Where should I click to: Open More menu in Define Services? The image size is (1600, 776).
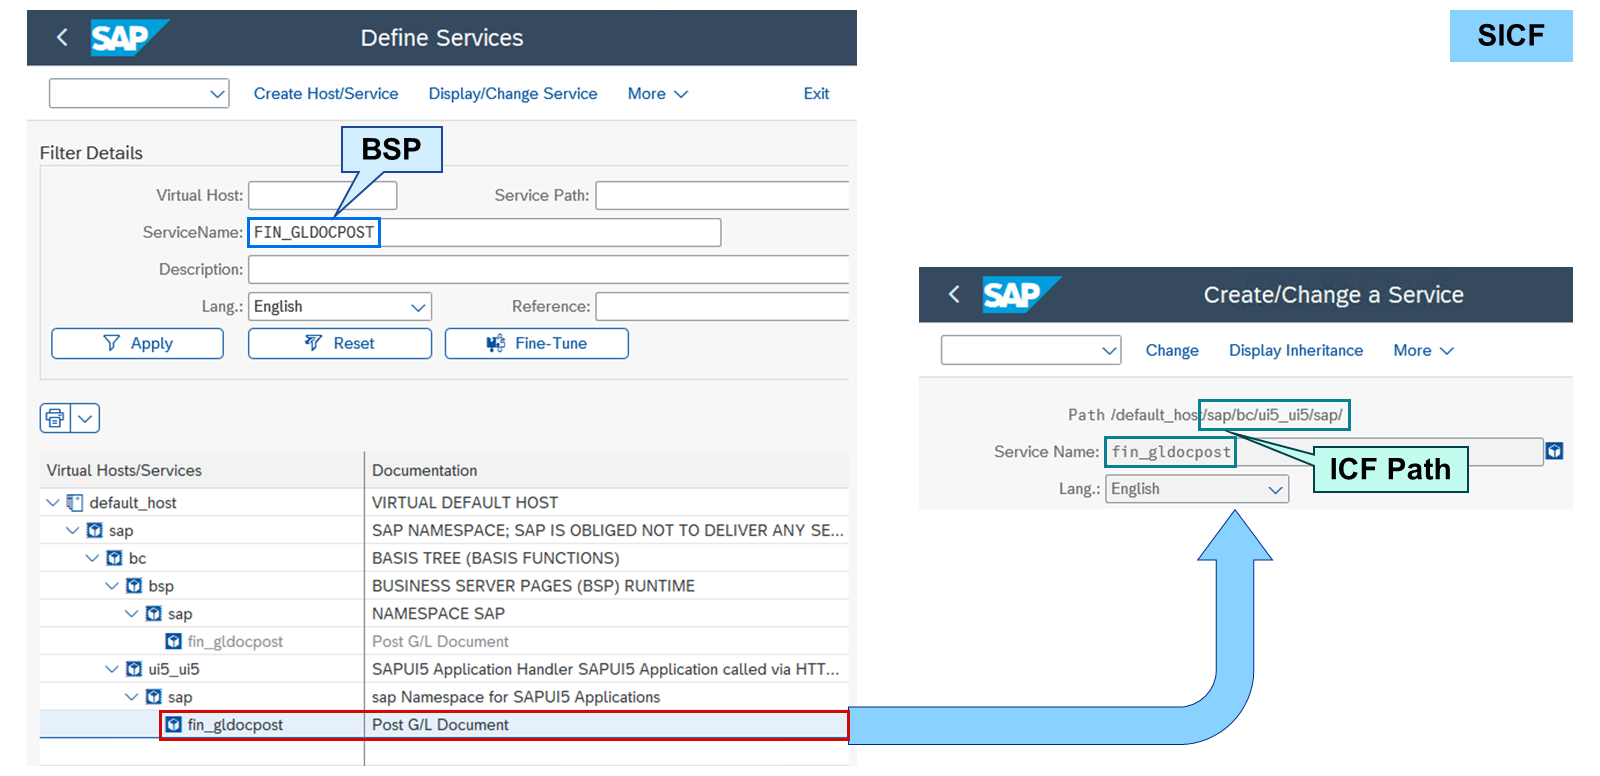pyautogui.click(x=658, y=94)
